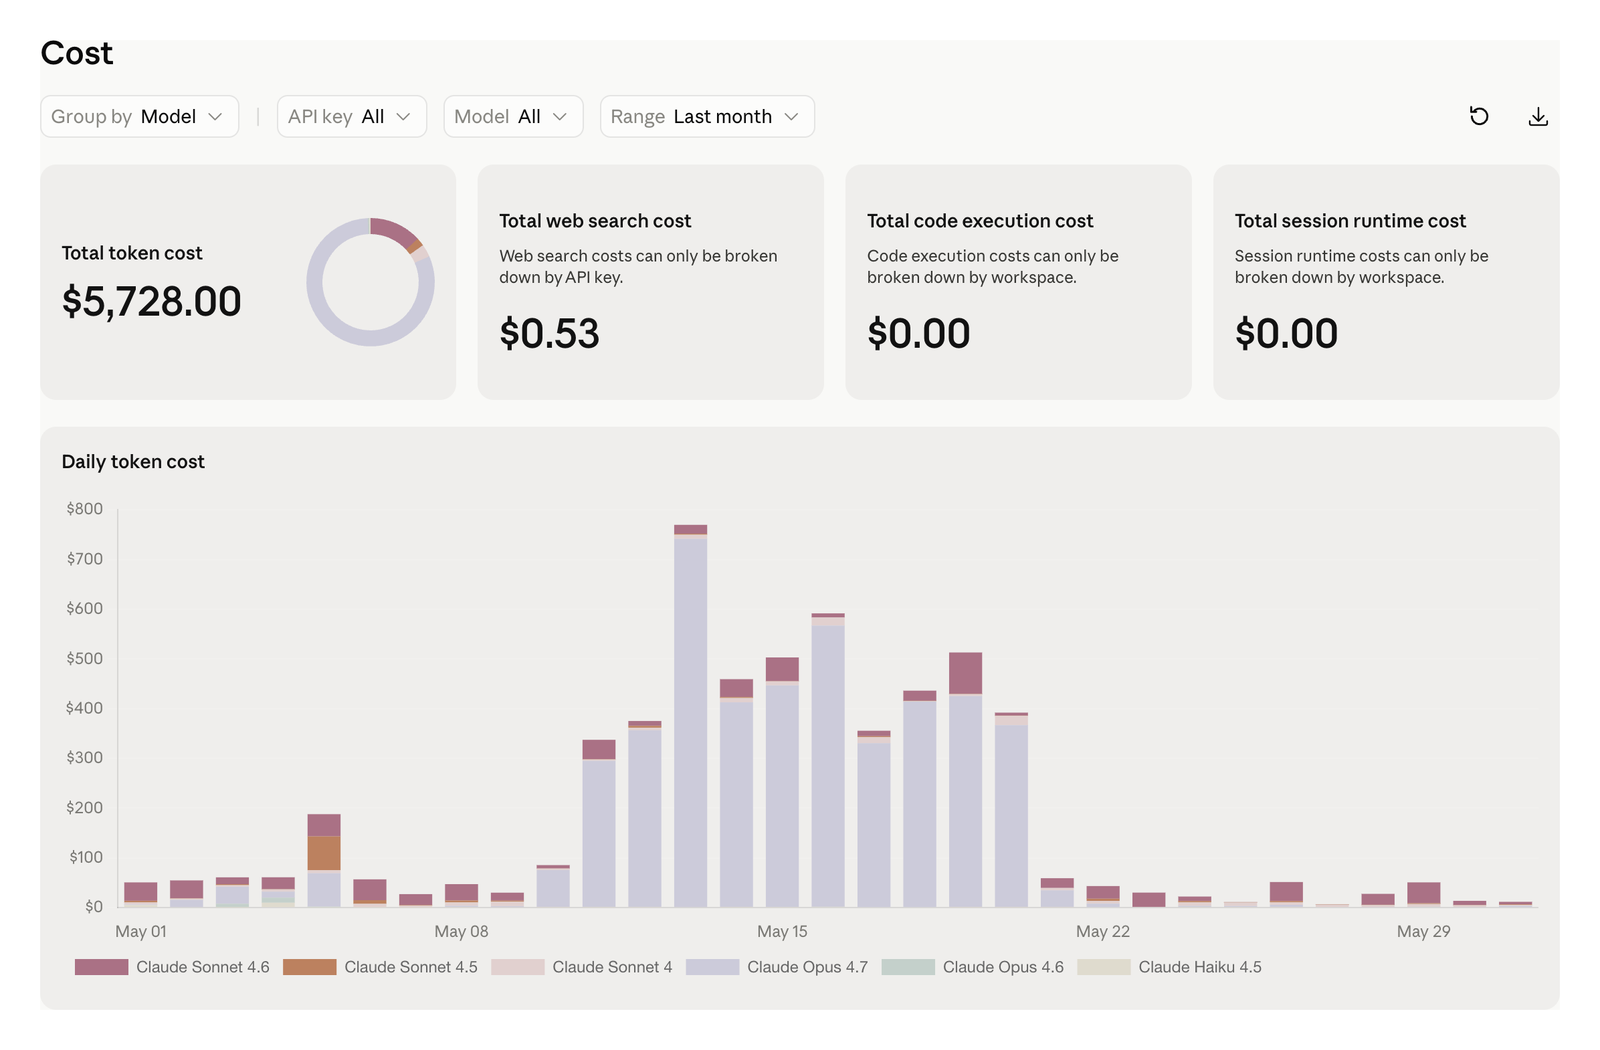
Task: Click the $600 y-axis label
Action: click(x=85, y=608)
